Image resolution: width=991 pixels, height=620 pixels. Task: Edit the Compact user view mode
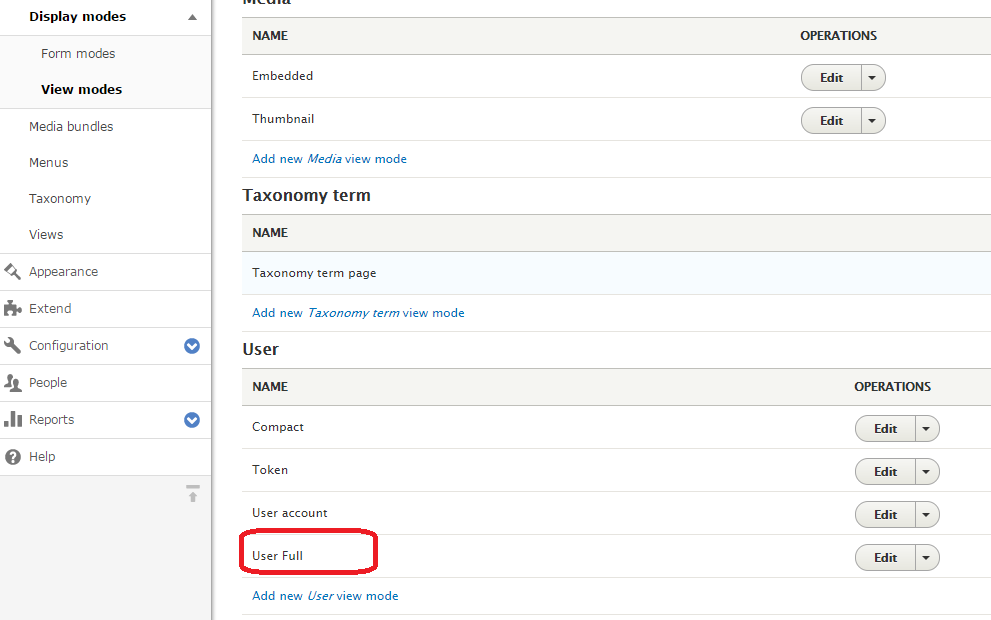pyautogui.click(x=885, y=429)
